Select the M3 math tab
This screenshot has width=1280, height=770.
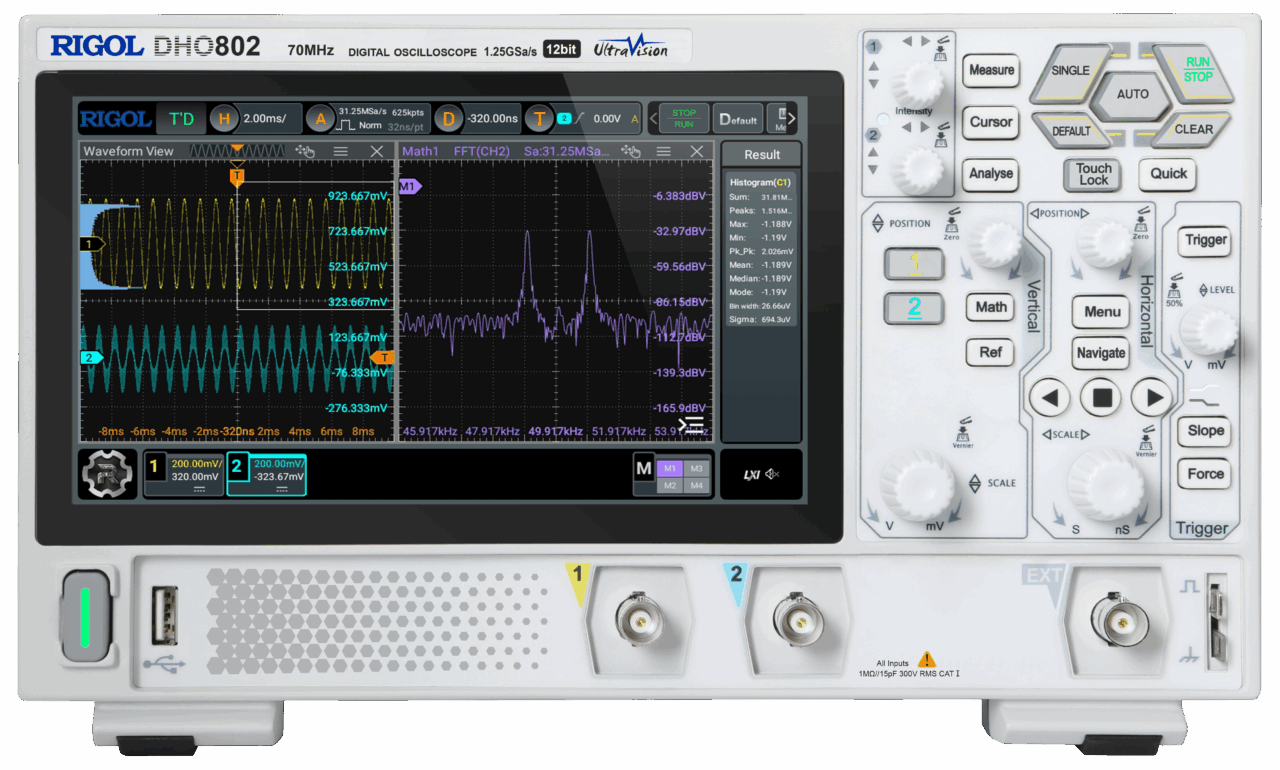[697, 467]
